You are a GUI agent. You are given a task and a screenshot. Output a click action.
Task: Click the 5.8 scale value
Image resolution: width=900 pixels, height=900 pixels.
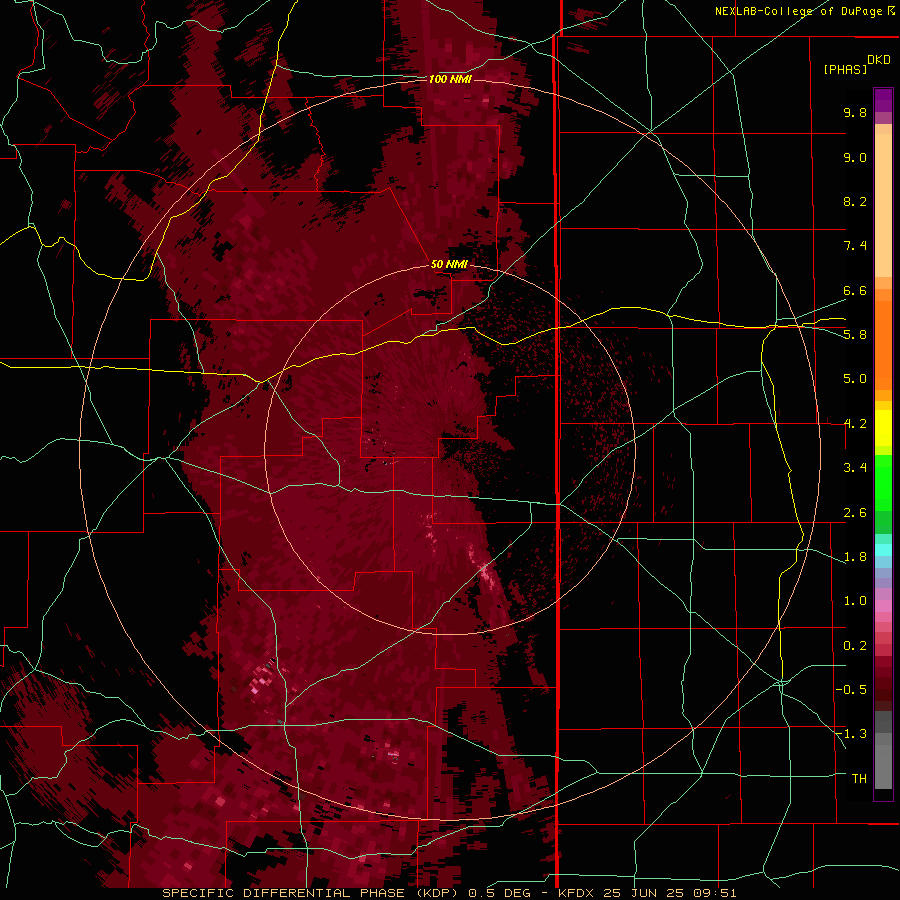855,335
